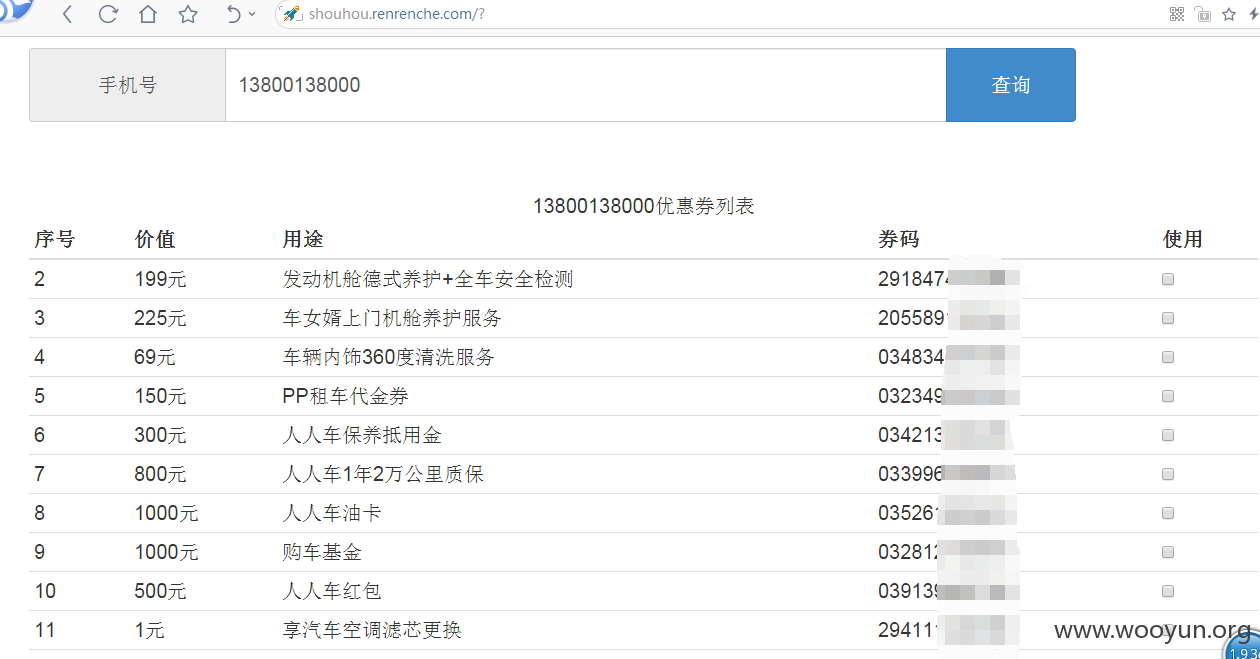Open the browser home page icon

148,14
